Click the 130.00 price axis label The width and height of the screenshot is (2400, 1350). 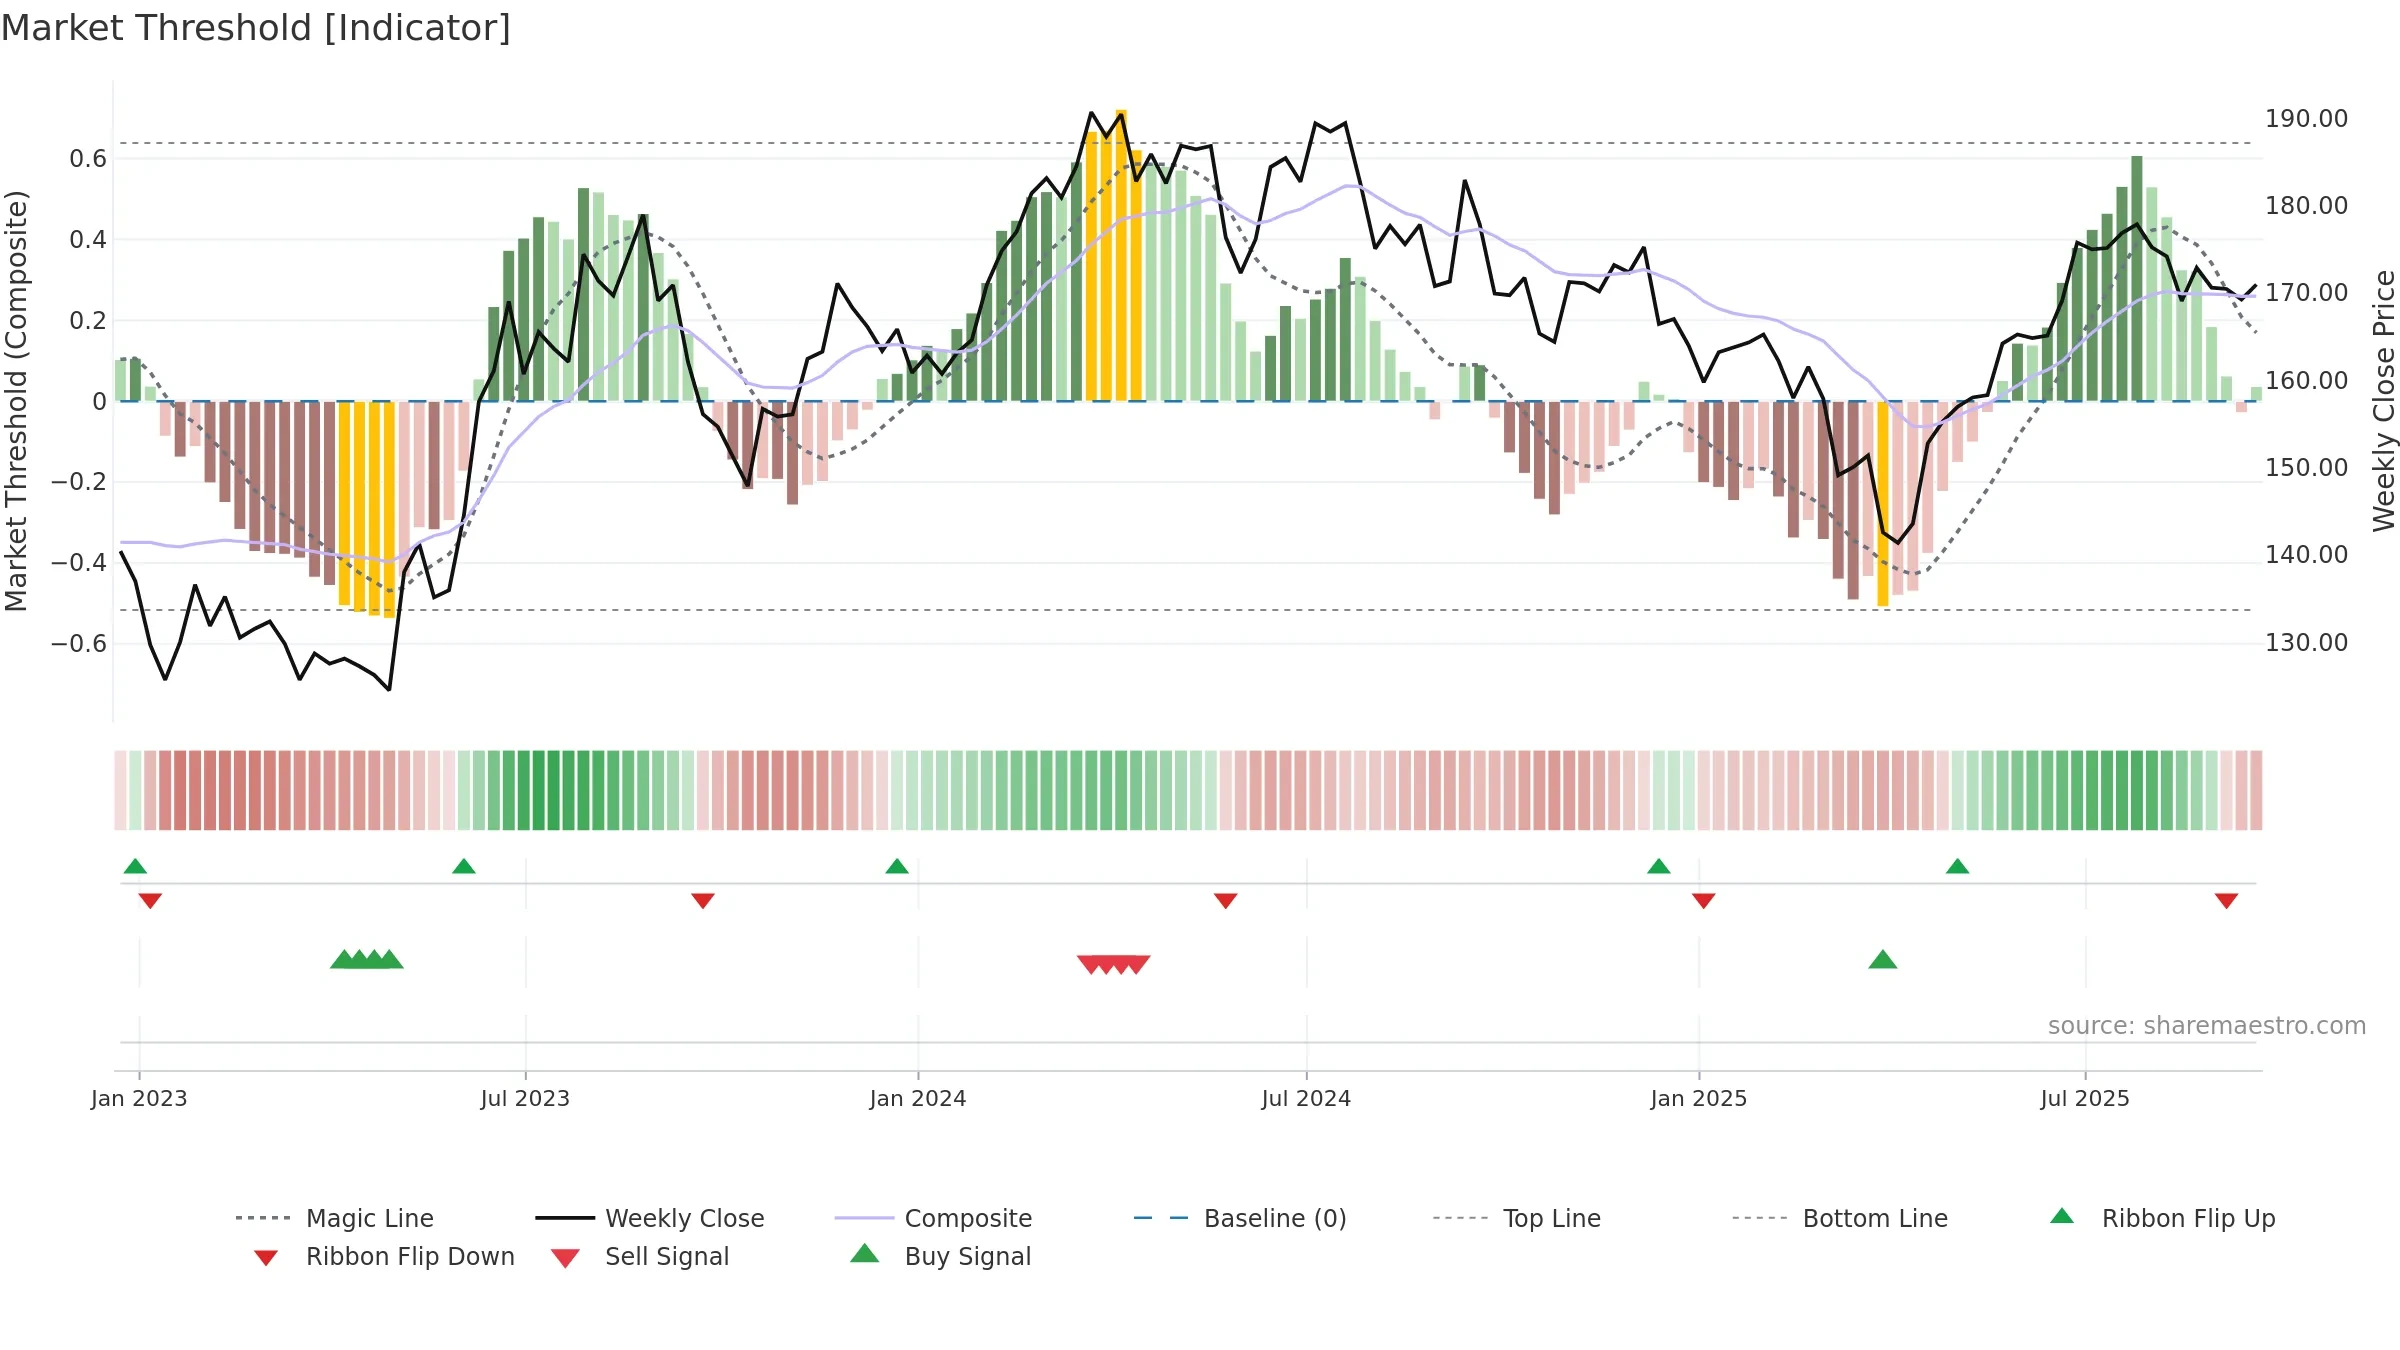click(2306, 643)
